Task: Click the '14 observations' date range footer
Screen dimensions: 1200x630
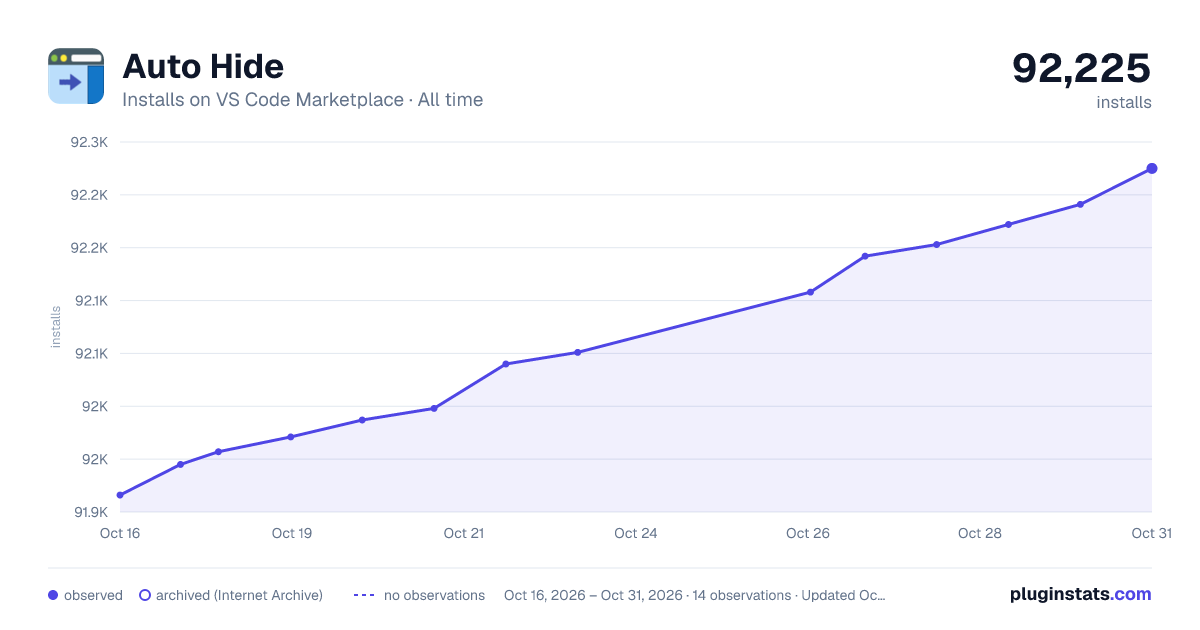Action: (x=695, y=595)
